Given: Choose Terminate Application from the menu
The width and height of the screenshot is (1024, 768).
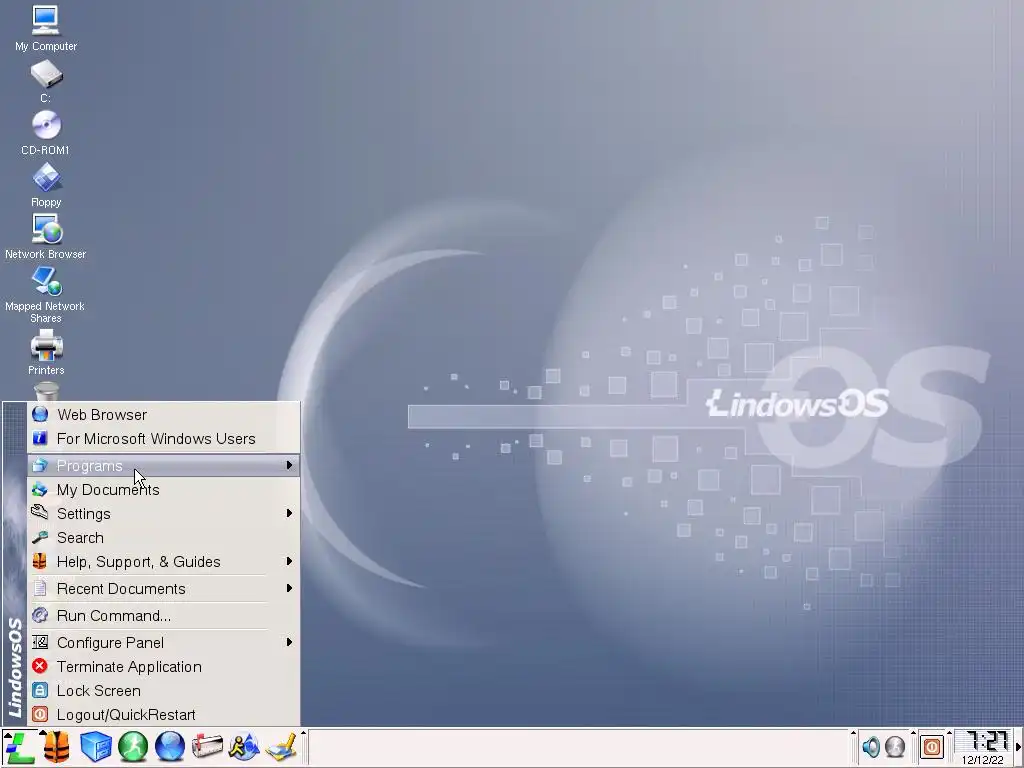Looking at the screenshot, I should 164,667.
